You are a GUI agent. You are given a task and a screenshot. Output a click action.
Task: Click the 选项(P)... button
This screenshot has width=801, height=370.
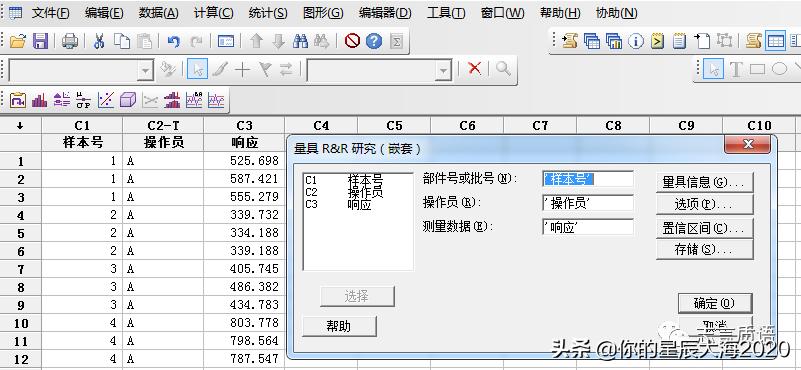coord(704,204)
